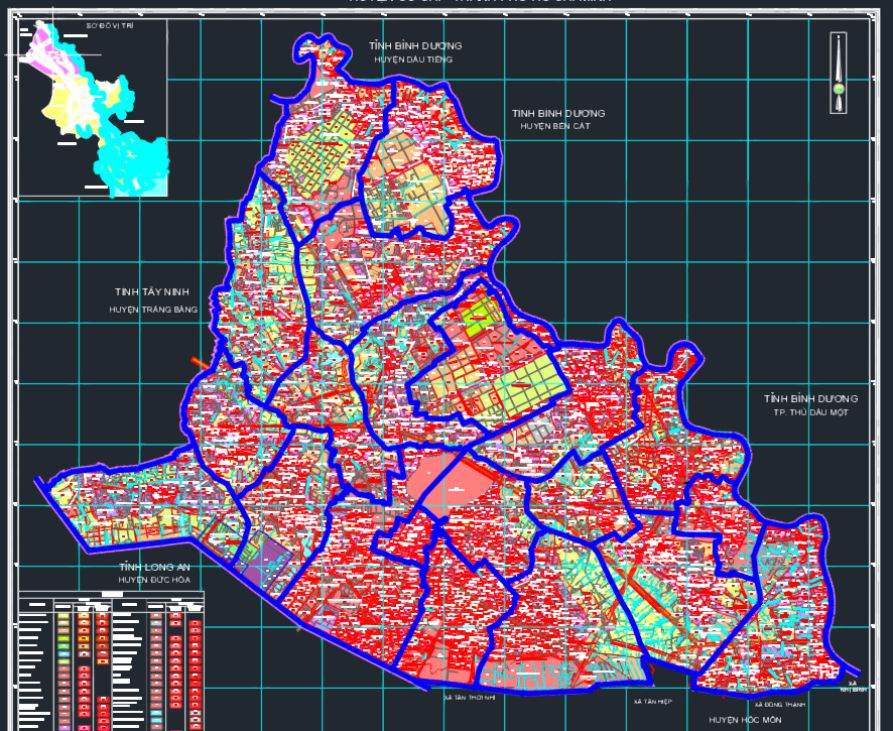Click the "TỈNH TÂY NINH" label
Viewport: 893px width, 731px height.
pyautogui.click(x=152, y=292)
